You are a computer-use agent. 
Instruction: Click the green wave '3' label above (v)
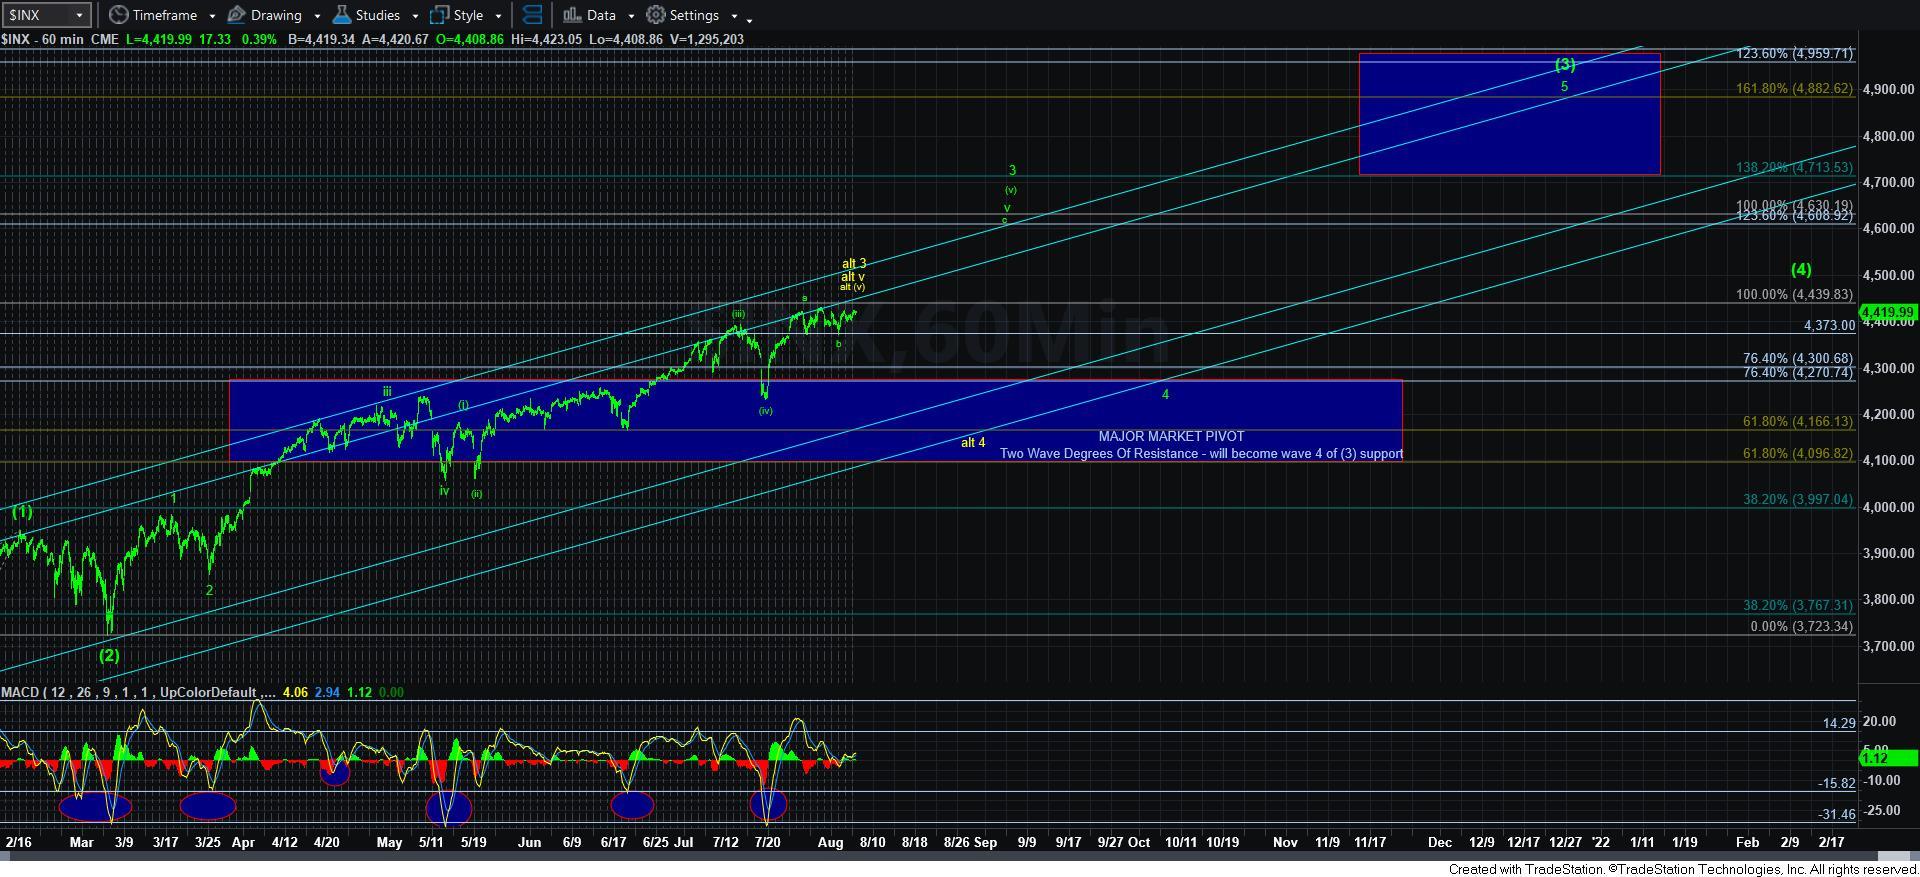(x=1012, y=170)
